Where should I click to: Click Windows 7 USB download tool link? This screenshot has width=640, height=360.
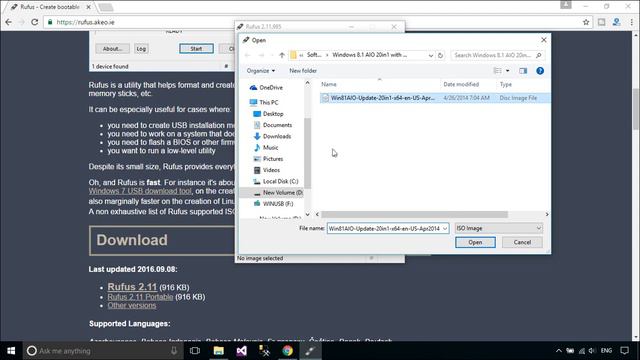click(x=140, y=191)
